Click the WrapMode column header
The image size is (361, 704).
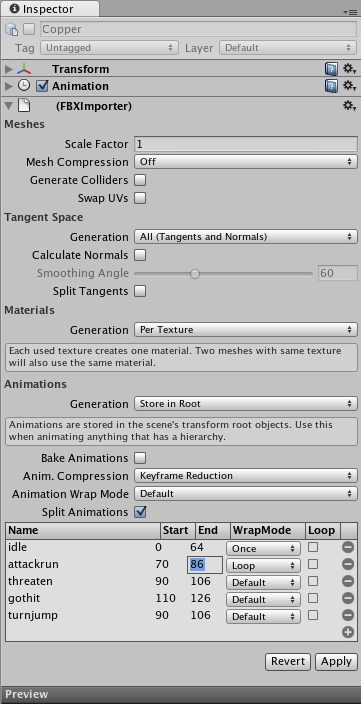(268, 530)
